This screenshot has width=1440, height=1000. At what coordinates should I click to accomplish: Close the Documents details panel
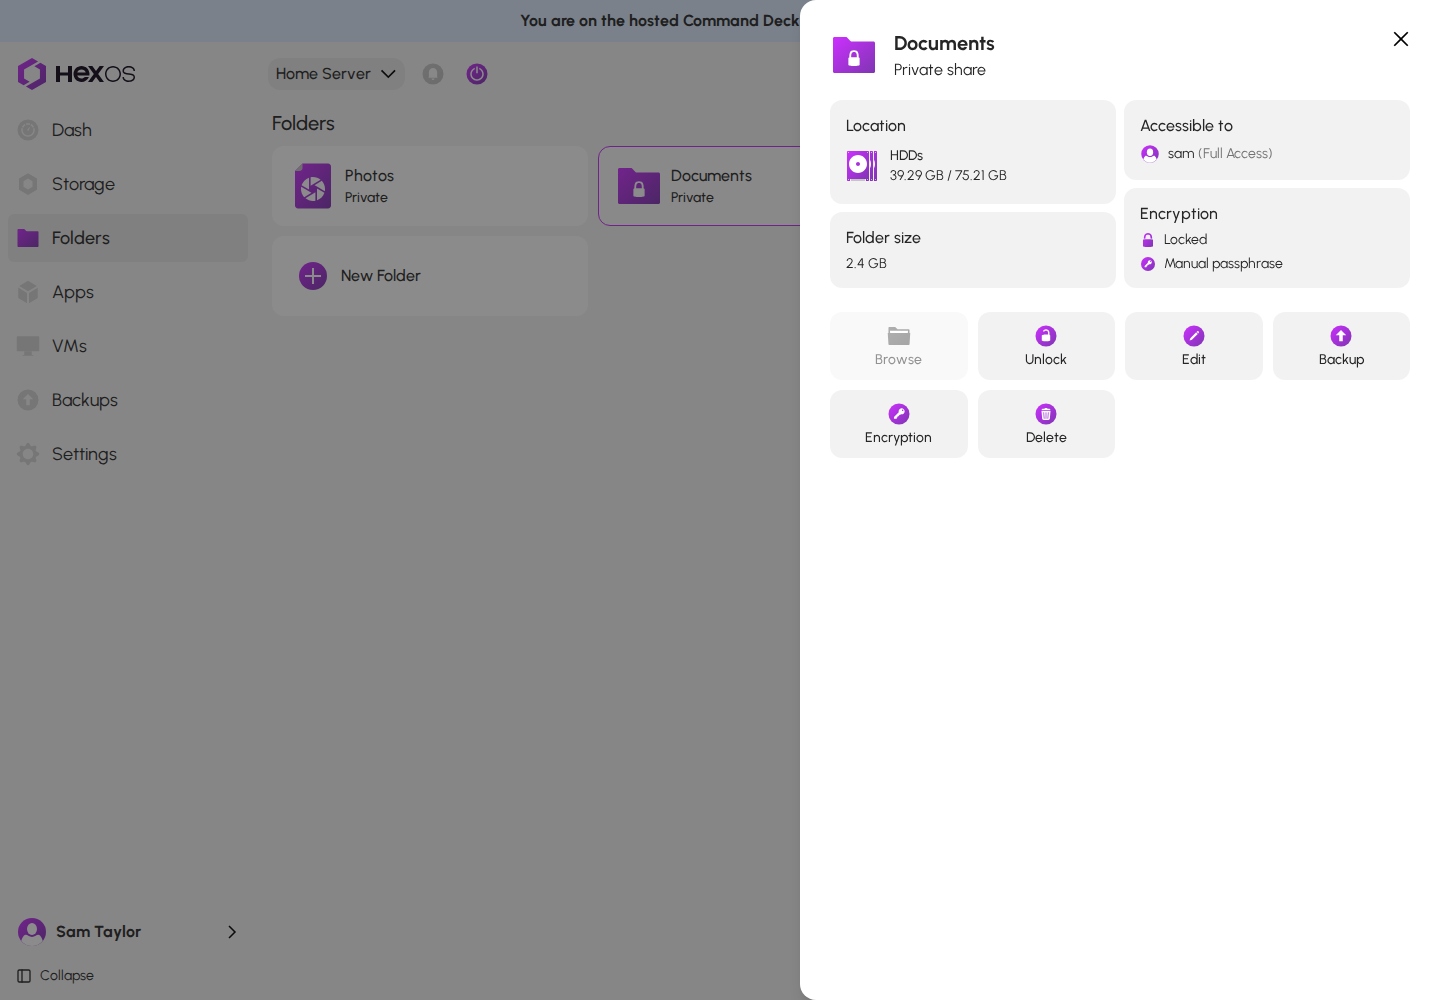point(1401,39)
